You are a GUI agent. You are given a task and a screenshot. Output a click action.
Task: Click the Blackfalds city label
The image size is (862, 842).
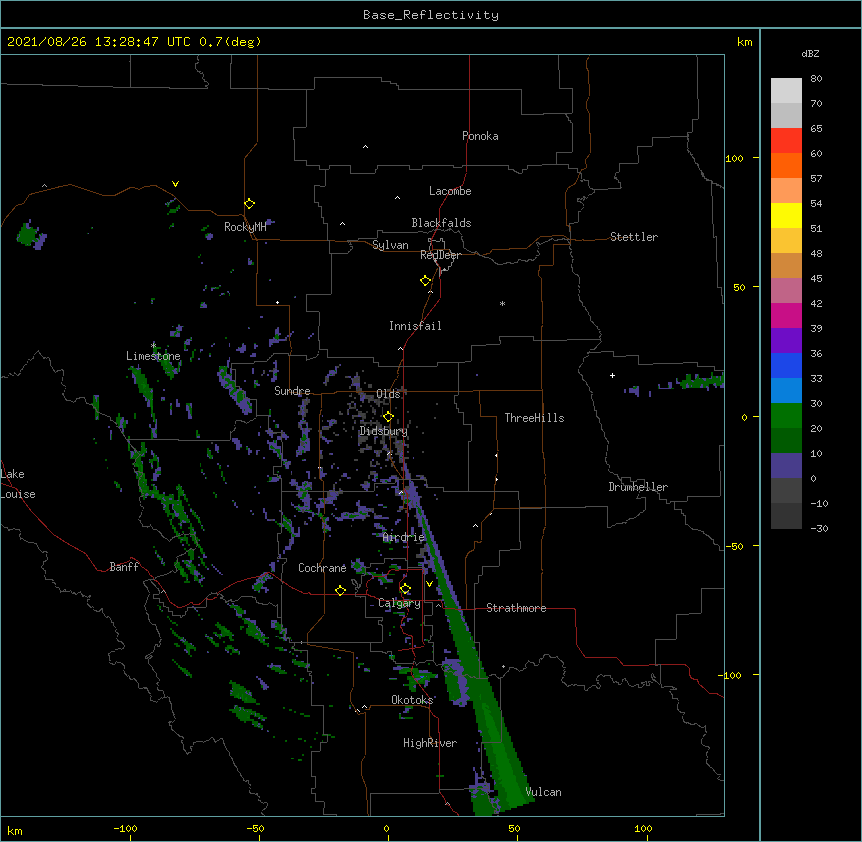441,223
